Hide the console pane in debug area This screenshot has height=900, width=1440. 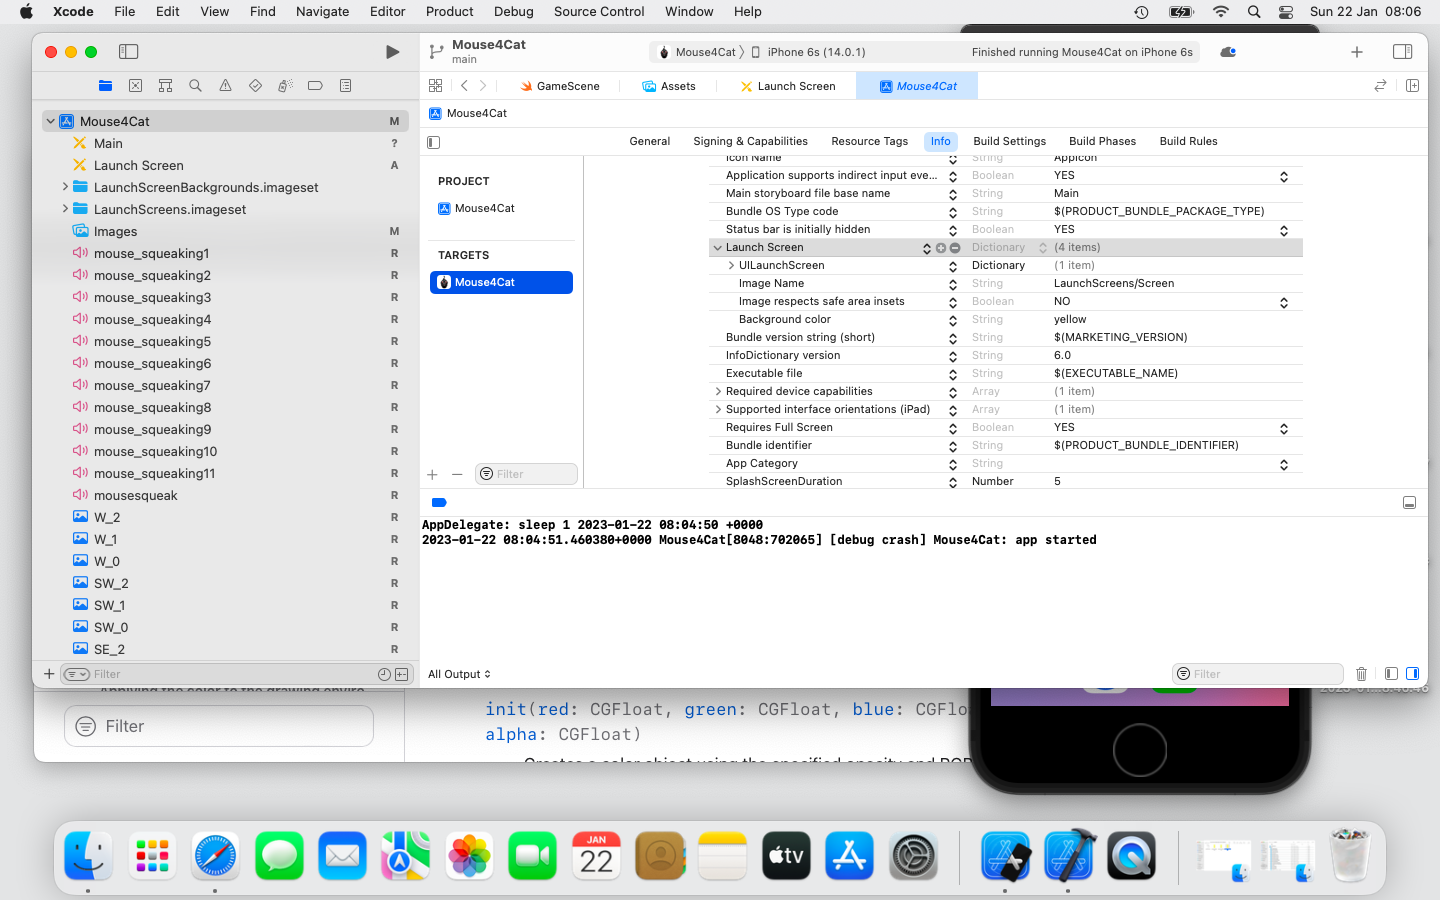pyautogui.click(x=1412, y=674)
